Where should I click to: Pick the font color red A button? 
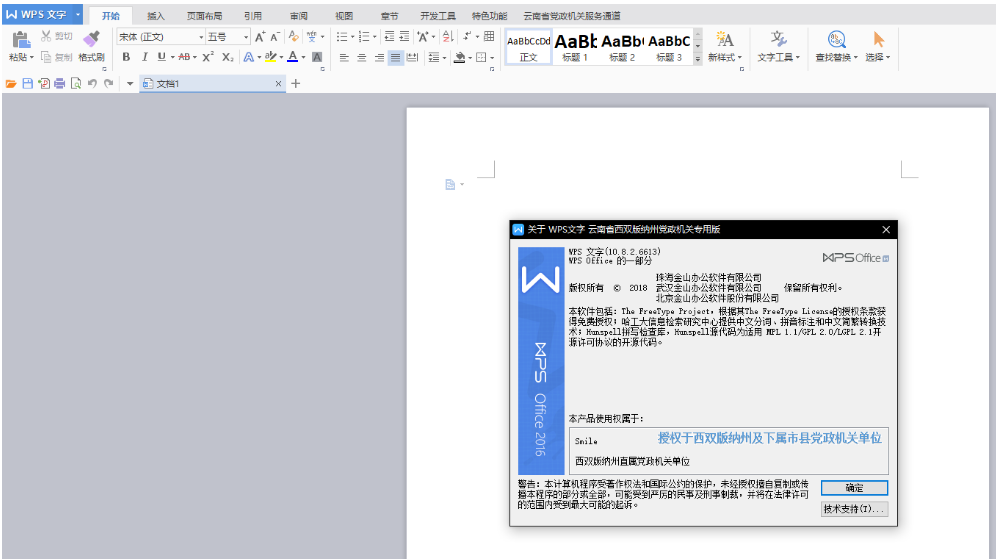(x=292, y=57)
